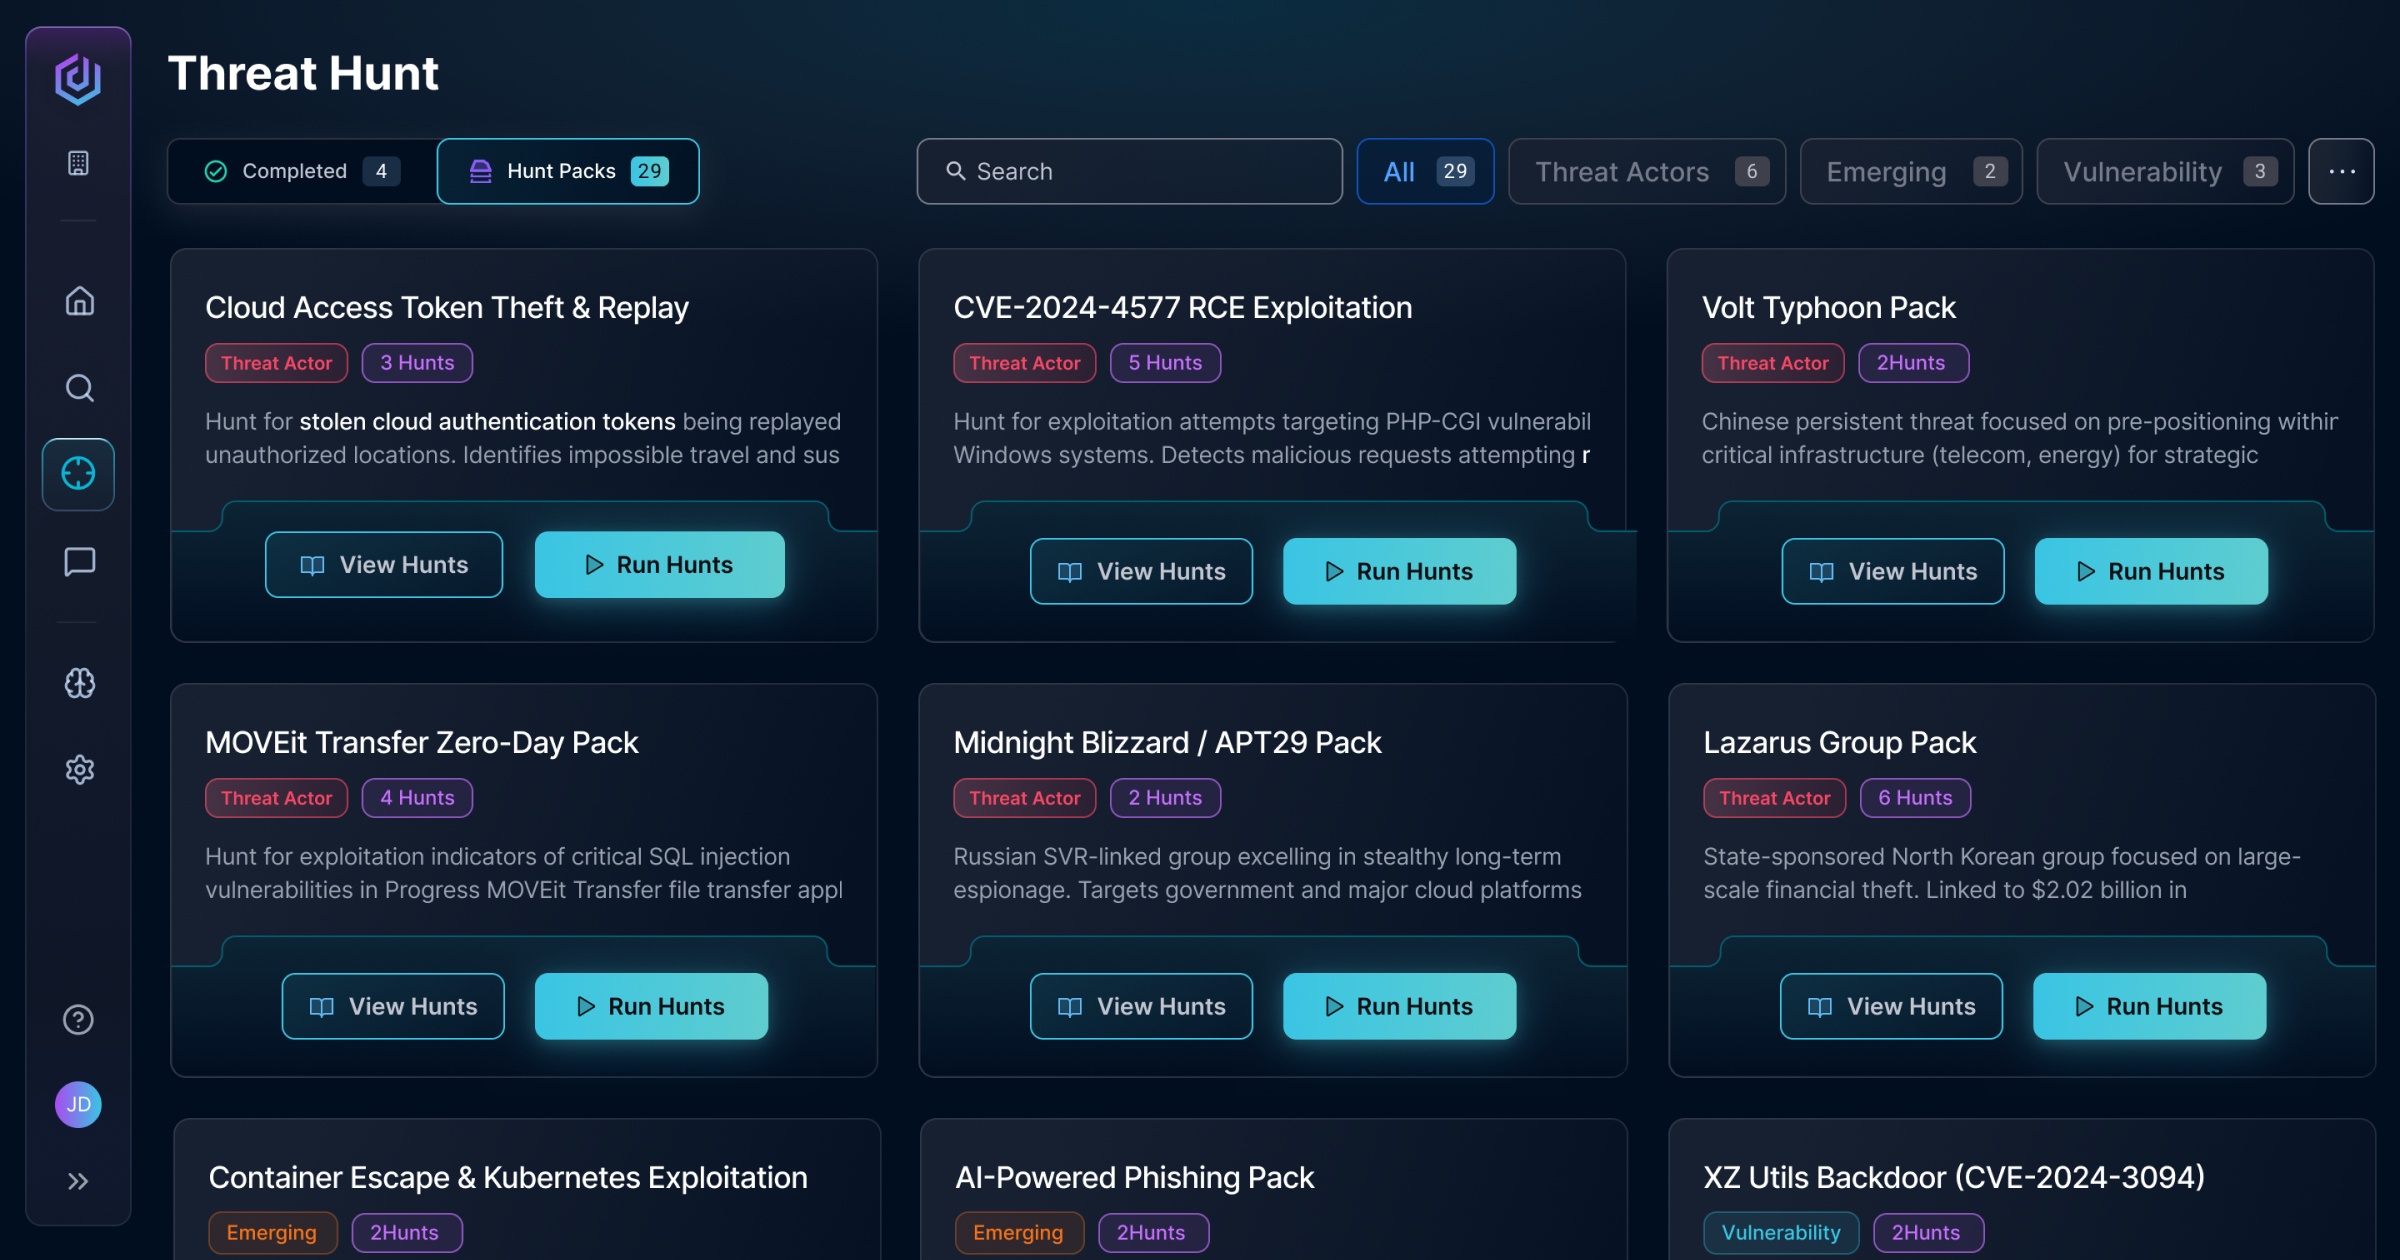Enable the Vulnerability filter chip
Screen dimensions: 2400x1260
pos(2164,172)
